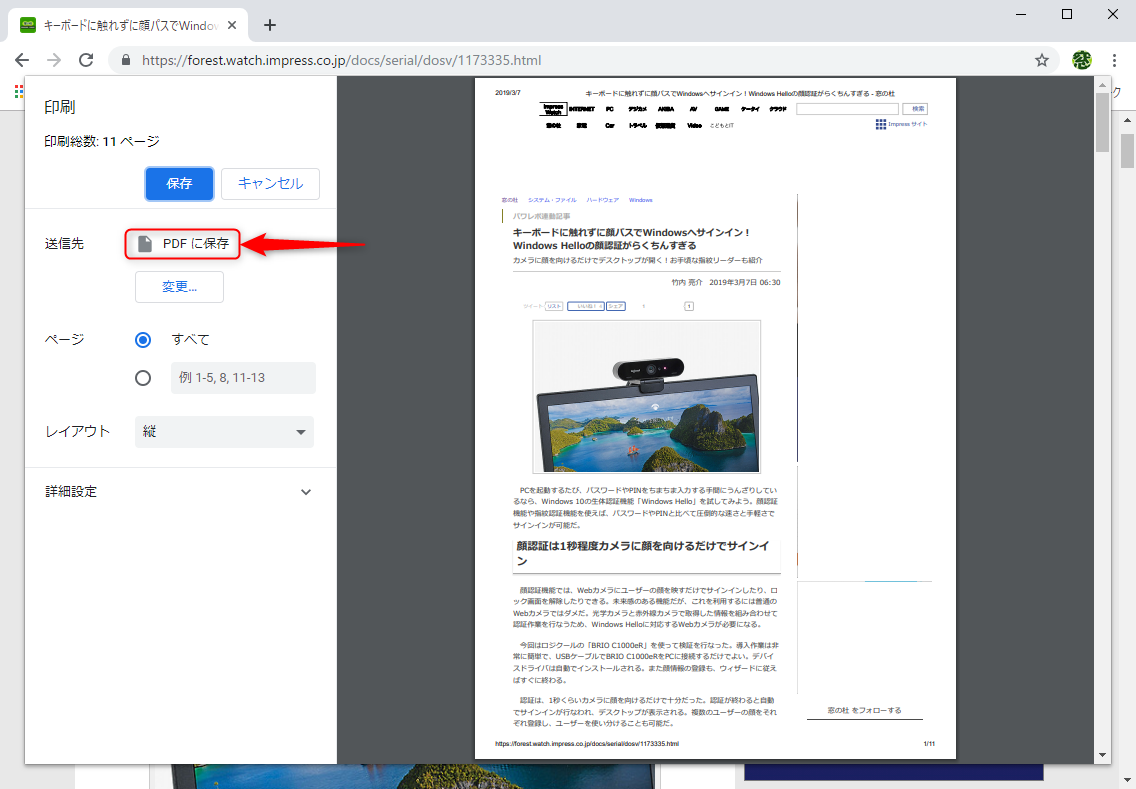The height and width of the screenshot is (789, 1136).
Task: Open the レイアウト dropdown showing 縦
Action: coord(224,431)
